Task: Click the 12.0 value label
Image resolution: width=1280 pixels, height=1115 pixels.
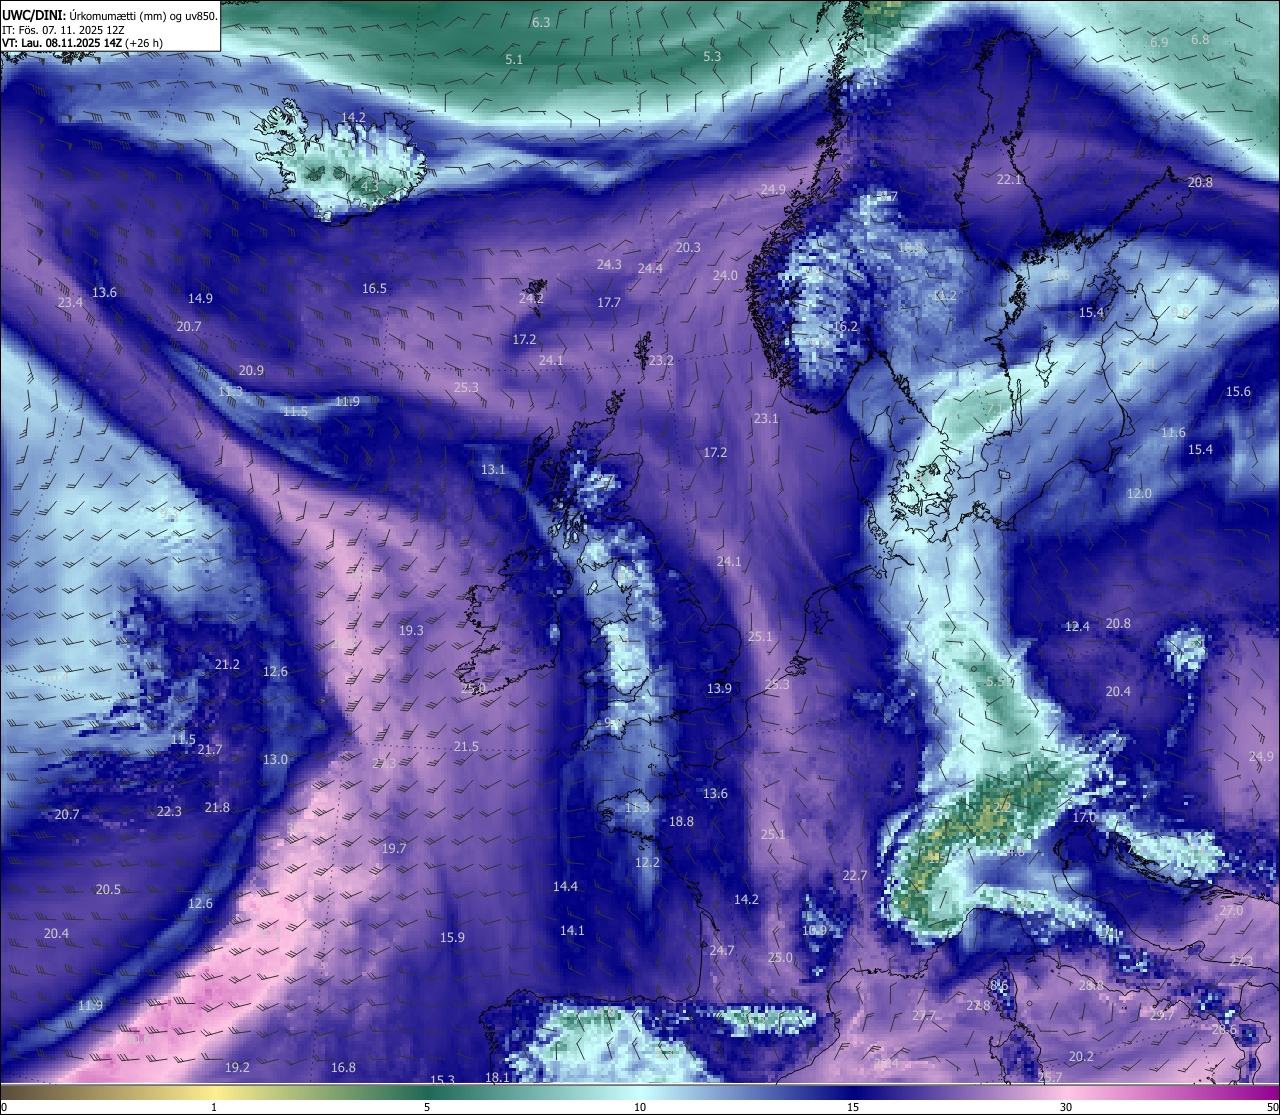Action: click(x=1139, y=494)
